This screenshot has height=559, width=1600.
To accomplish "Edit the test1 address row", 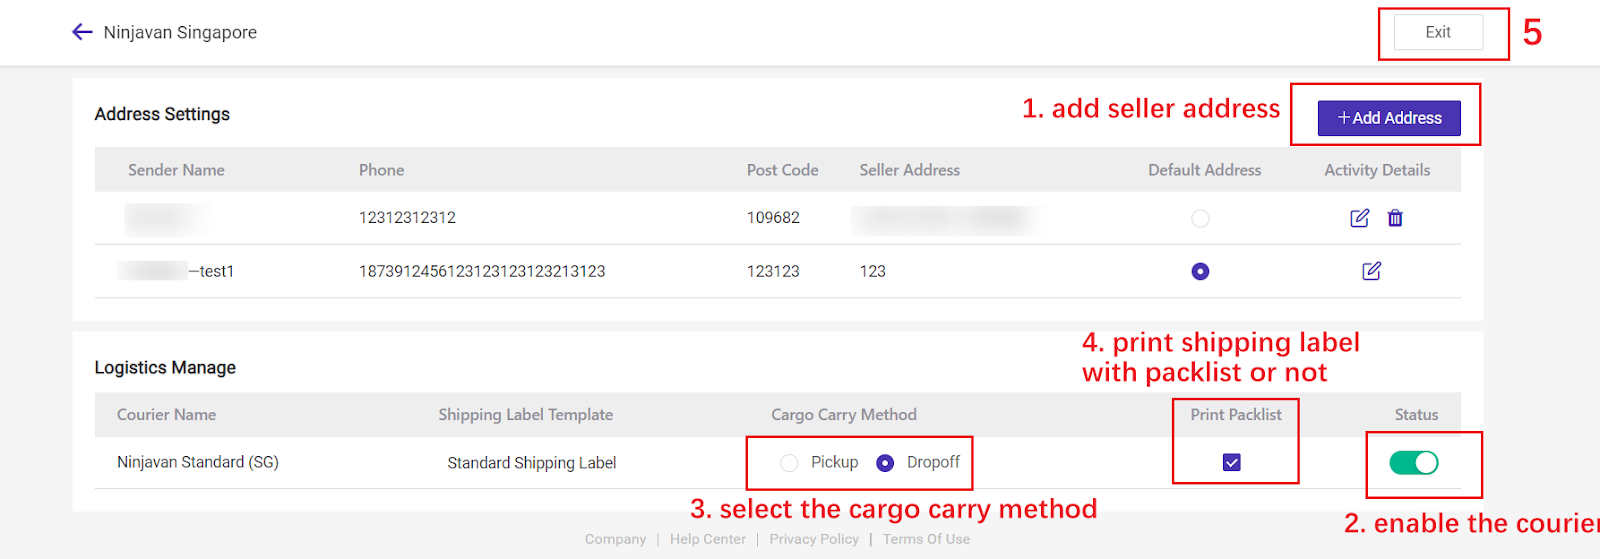I will pyautogui.click(x=1371, y=271).
